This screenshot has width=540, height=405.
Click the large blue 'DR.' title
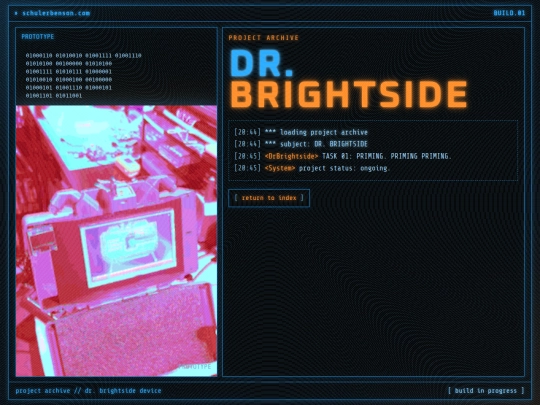261,63
